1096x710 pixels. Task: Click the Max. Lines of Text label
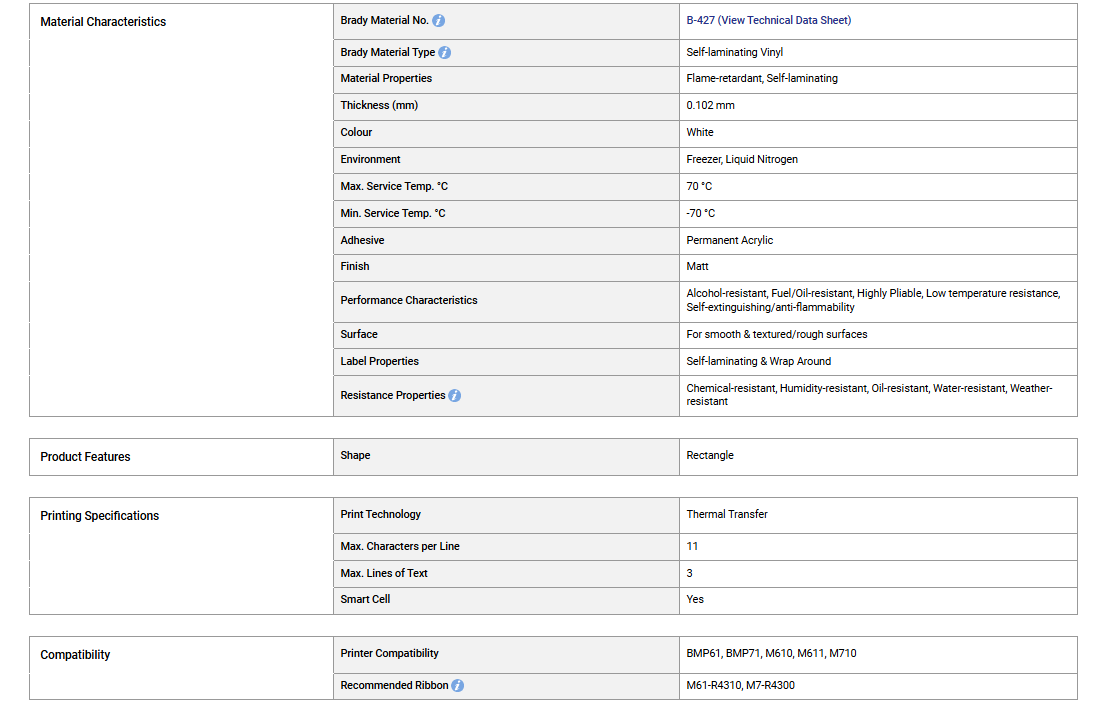pos(384,573)
